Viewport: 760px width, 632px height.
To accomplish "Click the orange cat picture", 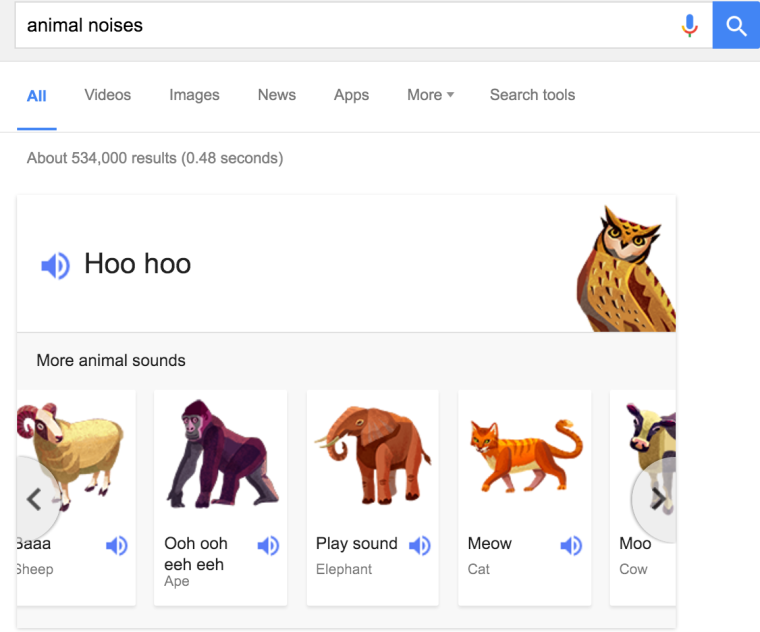I will [x=524, y=455].
